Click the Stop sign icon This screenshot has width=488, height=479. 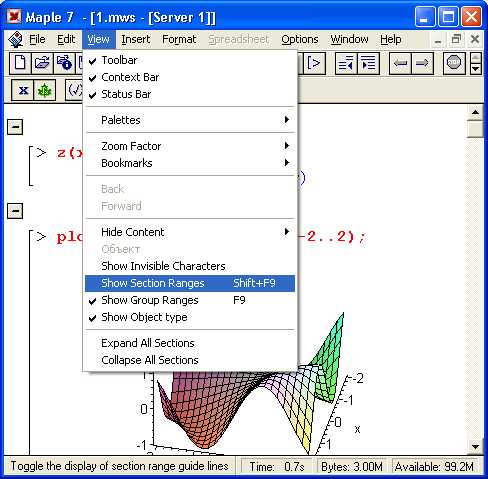[x=454, y=63]
